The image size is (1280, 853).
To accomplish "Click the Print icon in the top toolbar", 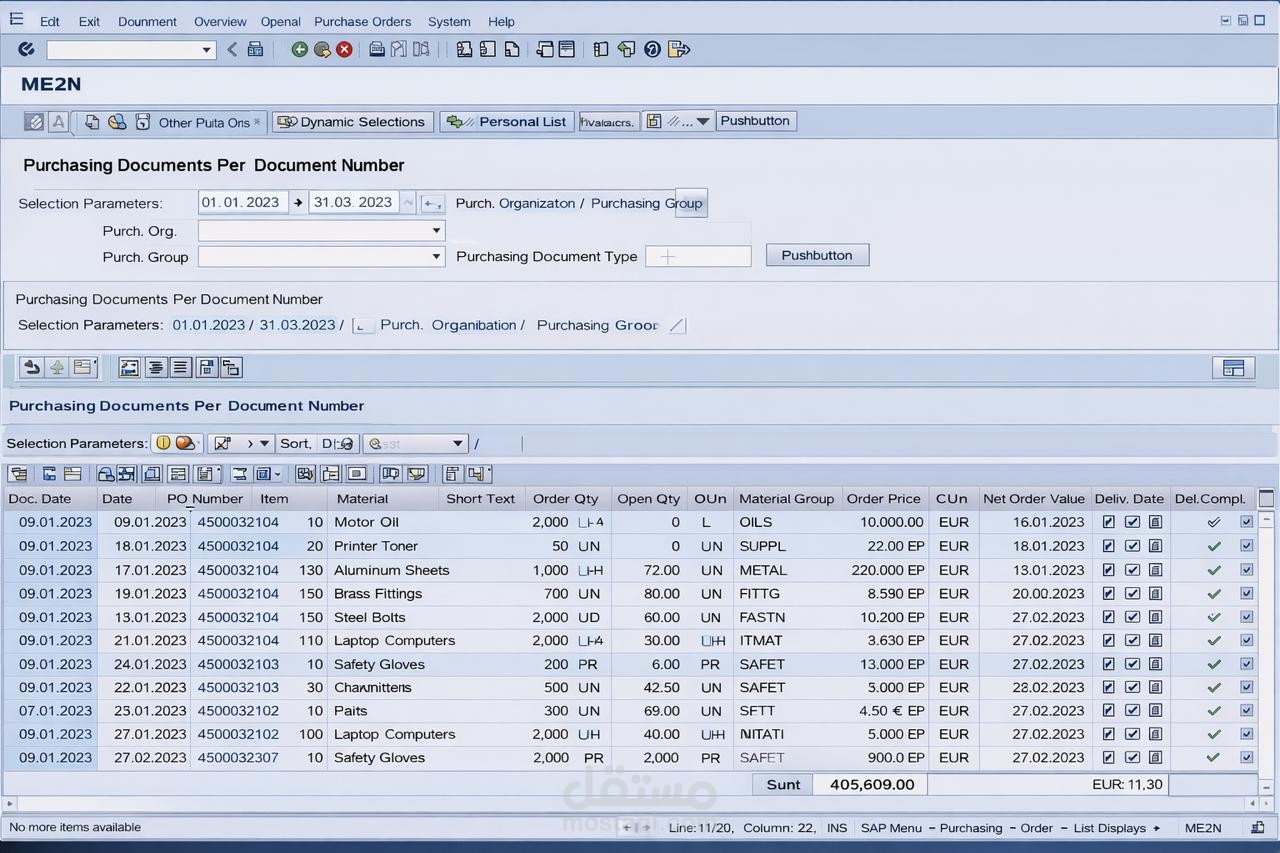I will pos(377,49).
